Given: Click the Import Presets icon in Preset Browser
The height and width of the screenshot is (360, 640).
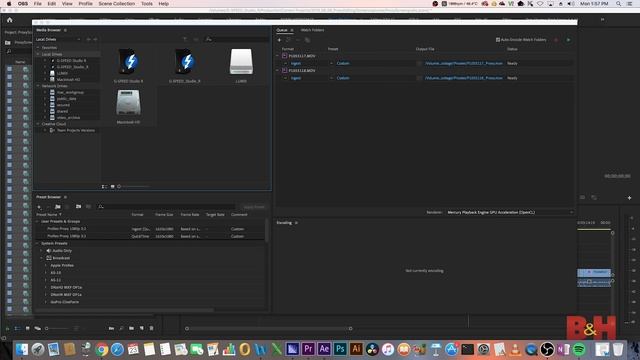Looking at the screenshot, I should coord(78,207).
